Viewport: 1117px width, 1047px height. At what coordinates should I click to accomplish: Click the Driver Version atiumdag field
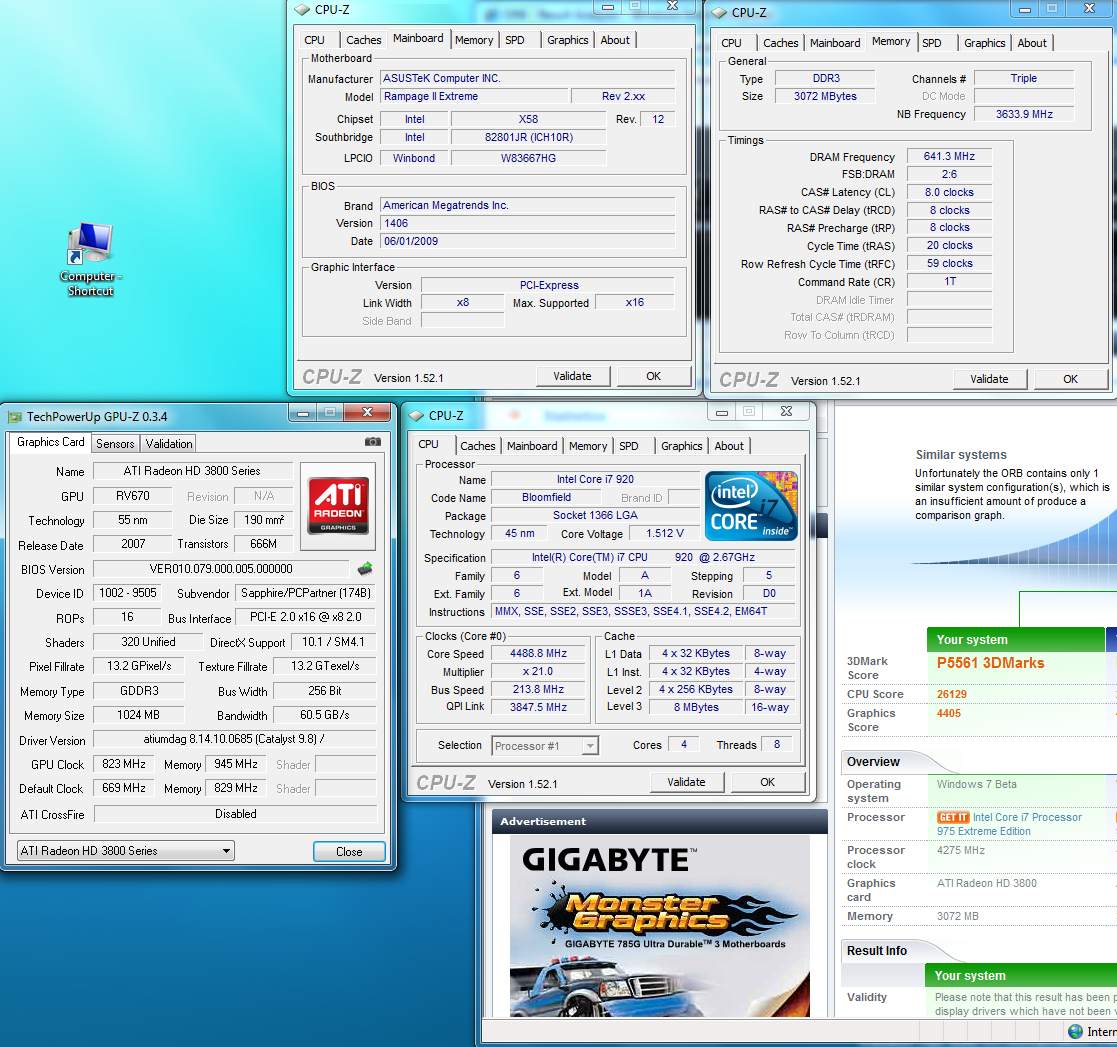coord(234,739)
